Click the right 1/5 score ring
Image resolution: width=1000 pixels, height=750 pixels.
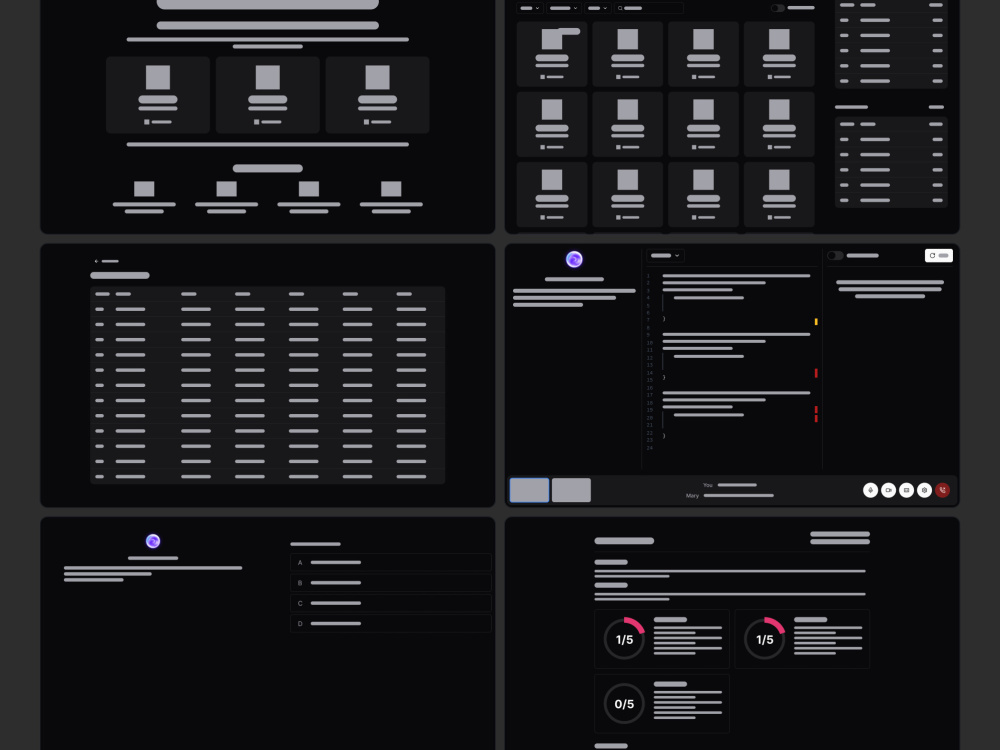pos(765,639)
